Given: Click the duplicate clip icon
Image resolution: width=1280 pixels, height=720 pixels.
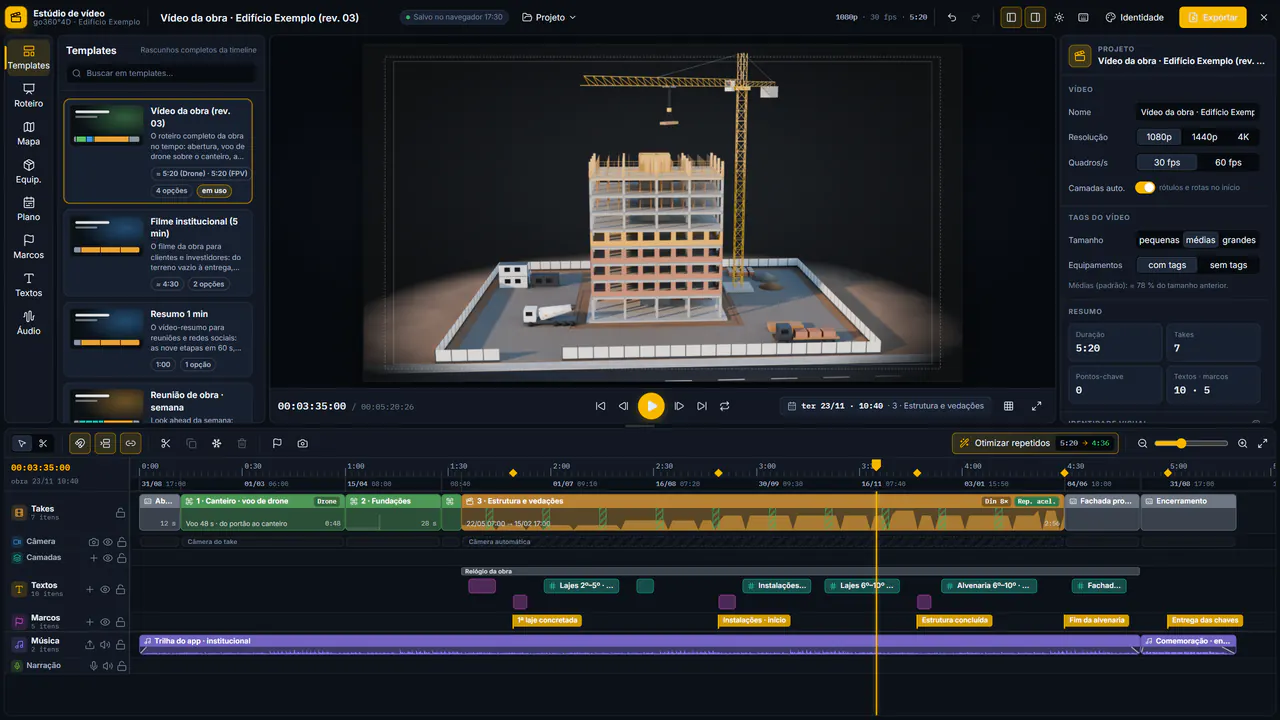Looking at the screenshot, I should coord(191,443).
